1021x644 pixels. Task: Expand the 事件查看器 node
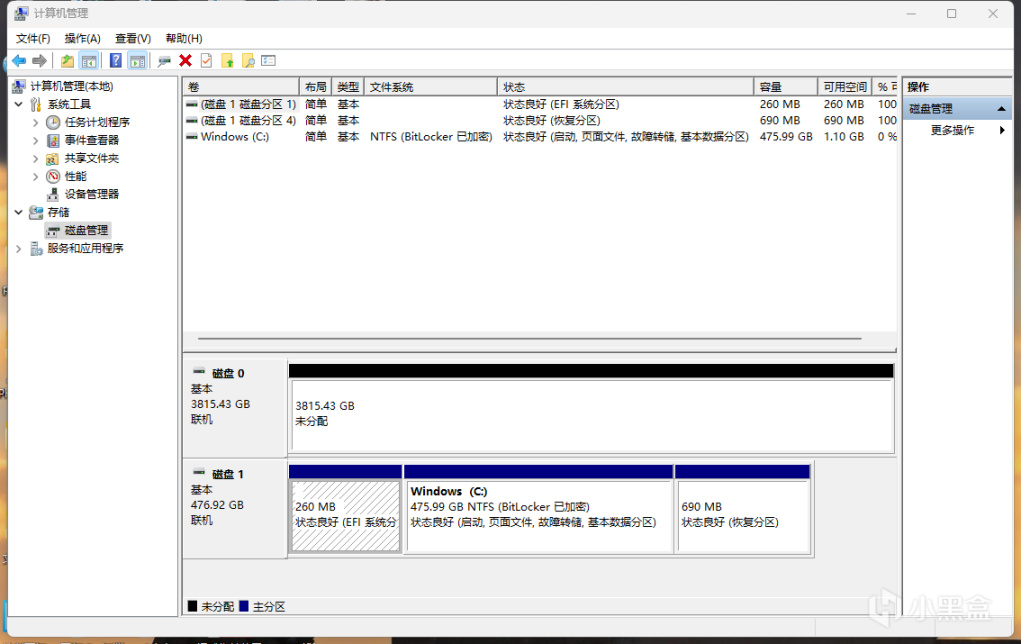coord(36,140)
